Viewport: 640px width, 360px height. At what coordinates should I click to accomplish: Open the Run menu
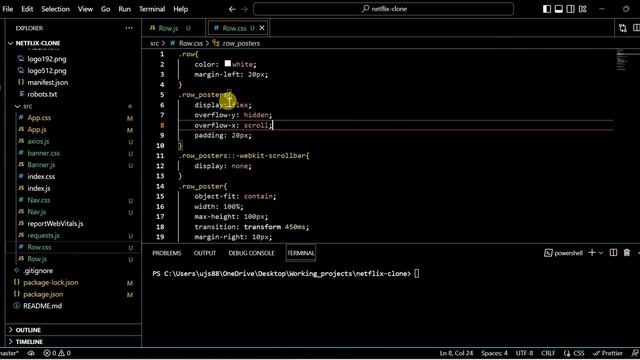[x=124, y=9]
